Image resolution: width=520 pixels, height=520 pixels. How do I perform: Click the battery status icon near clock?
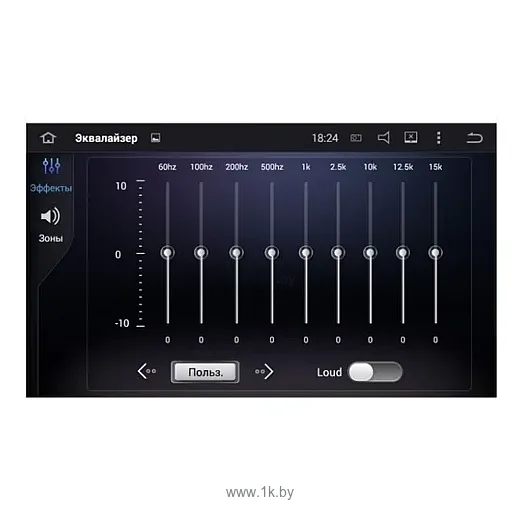(356, 138)
